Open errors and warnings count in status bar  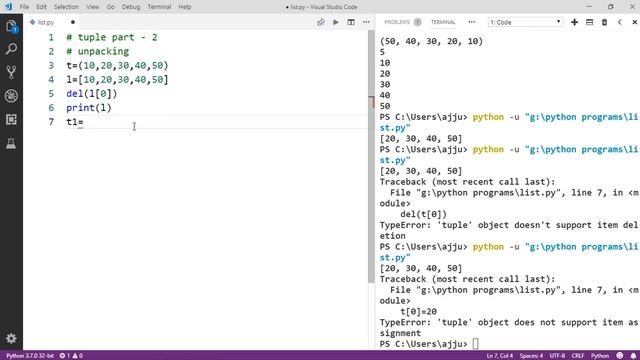point(71,356)
